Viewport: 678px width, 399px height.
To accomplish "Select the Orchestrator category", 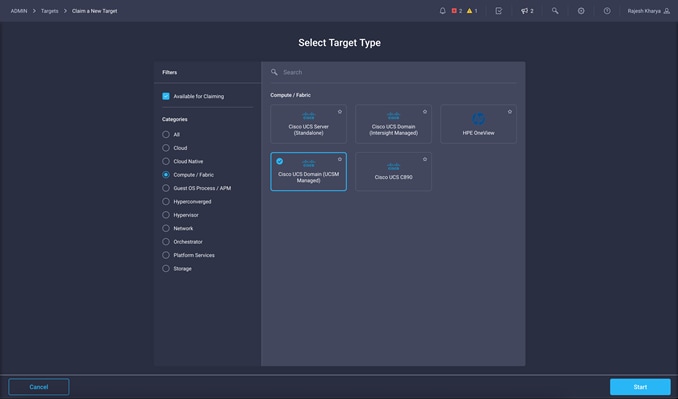I will (x=166, y=242).
